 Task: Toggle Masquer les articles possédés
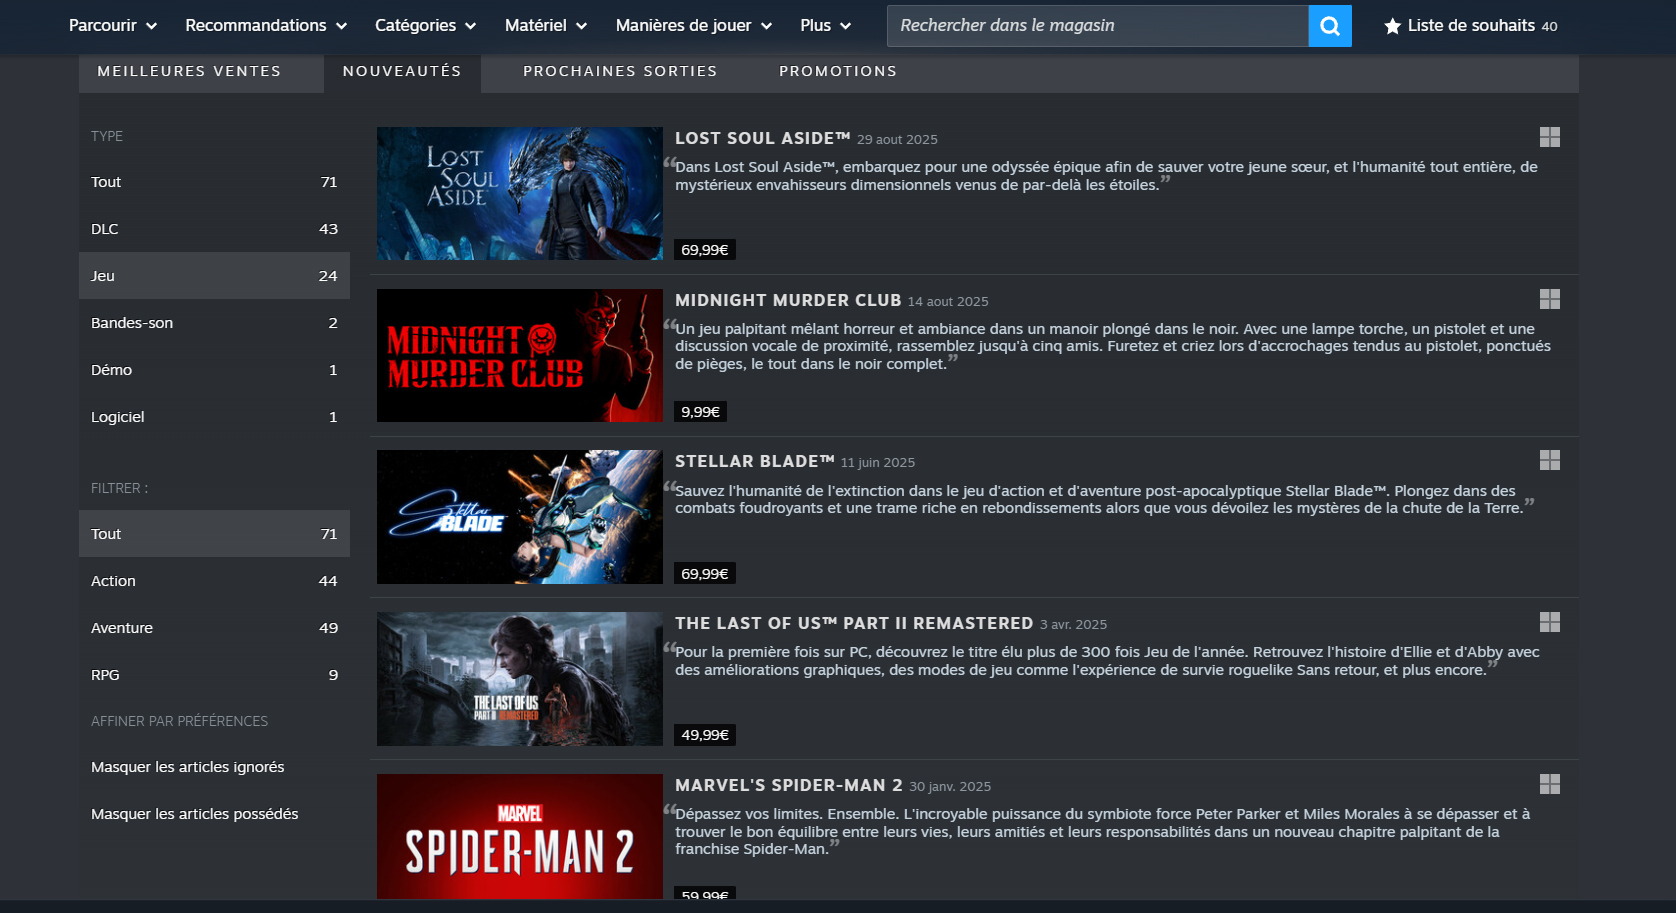195,814
